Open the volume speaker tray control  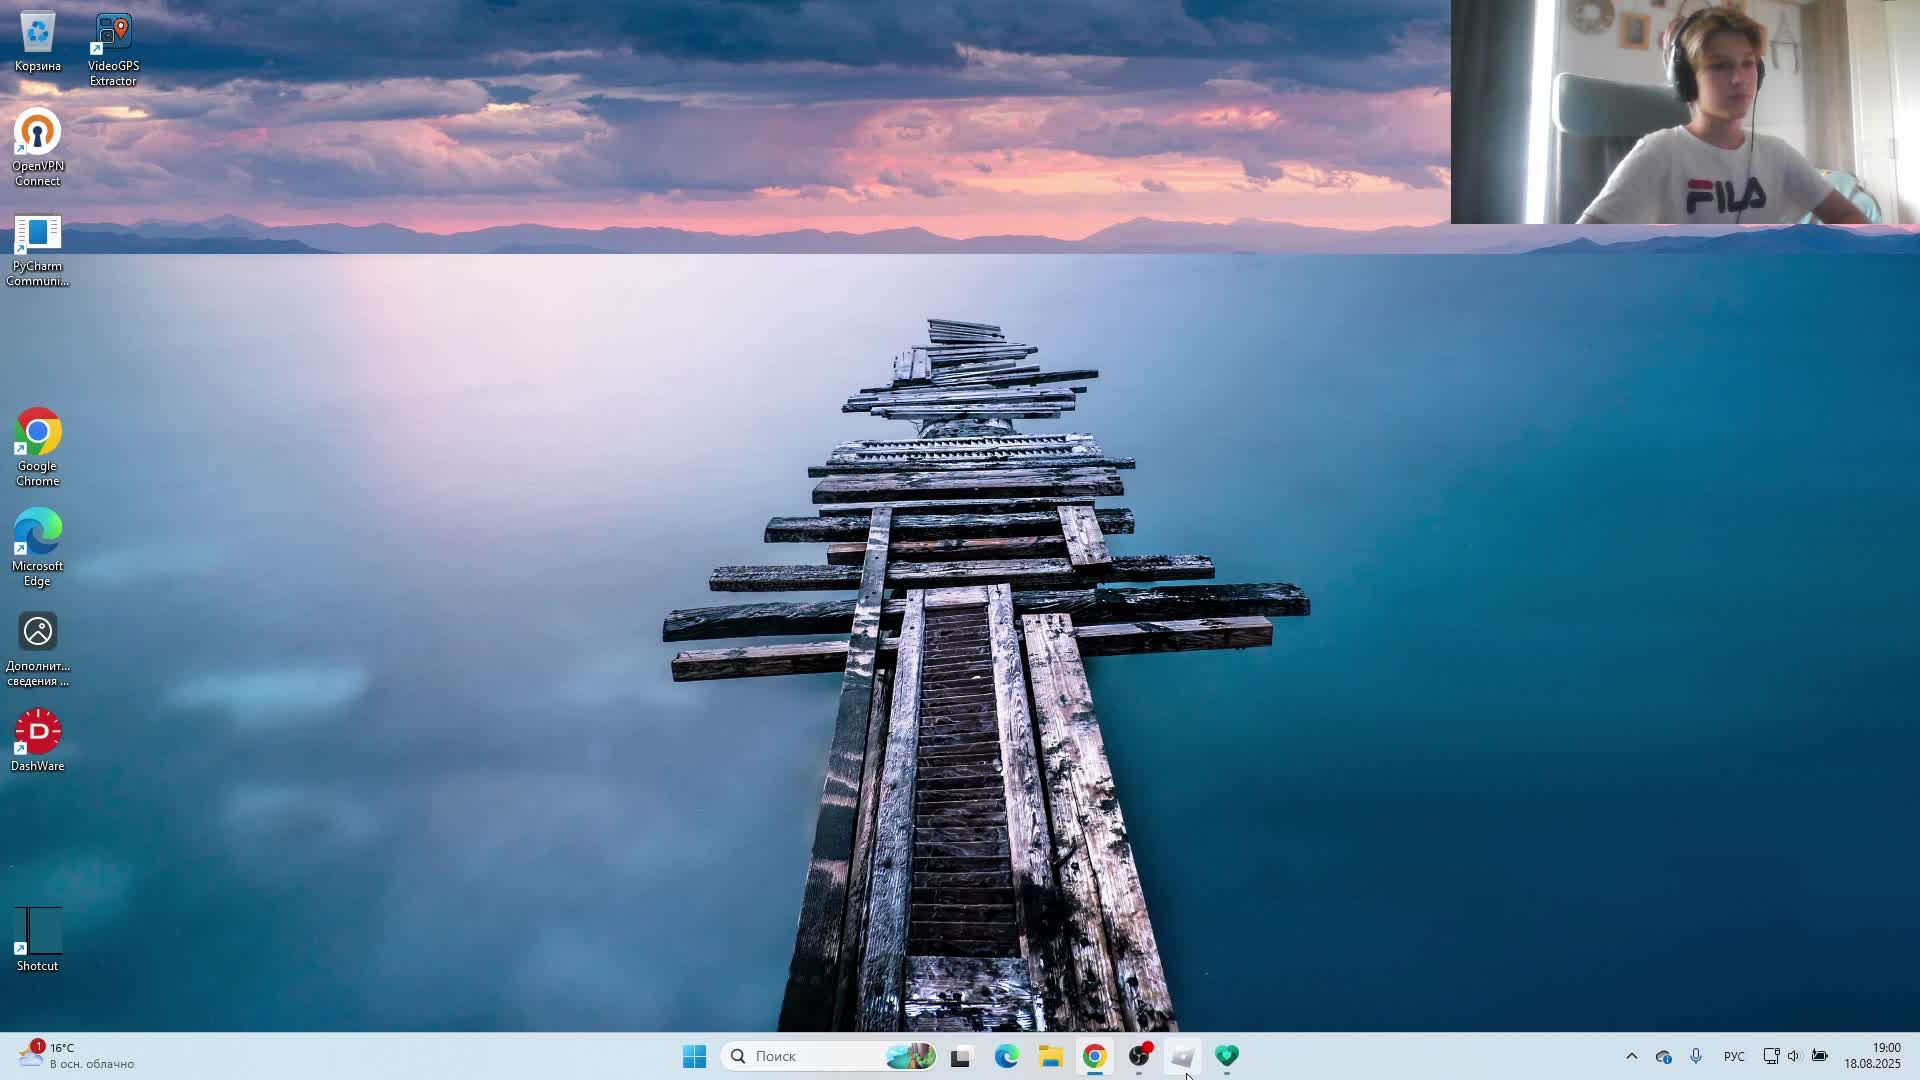tap(1794, 1056)
